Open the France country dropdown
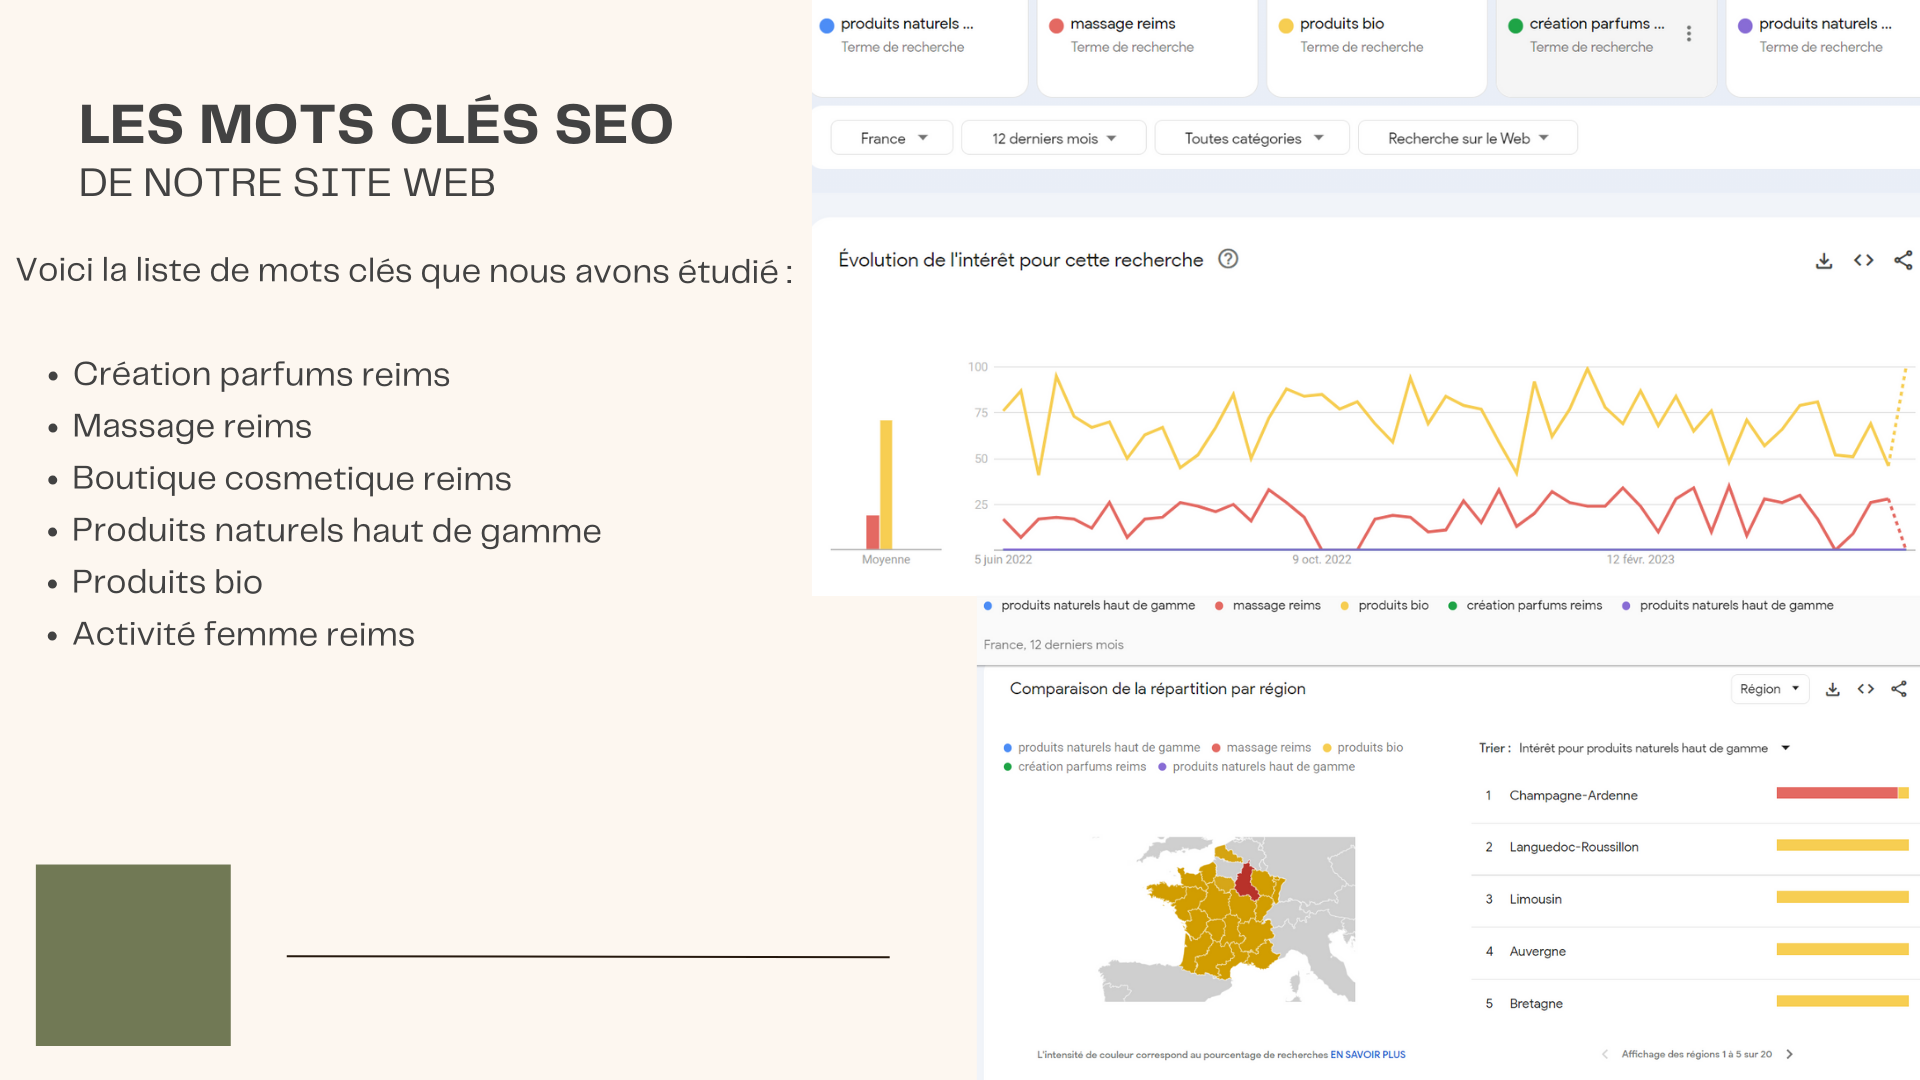1920x1080 pixels. pos(893,138)
